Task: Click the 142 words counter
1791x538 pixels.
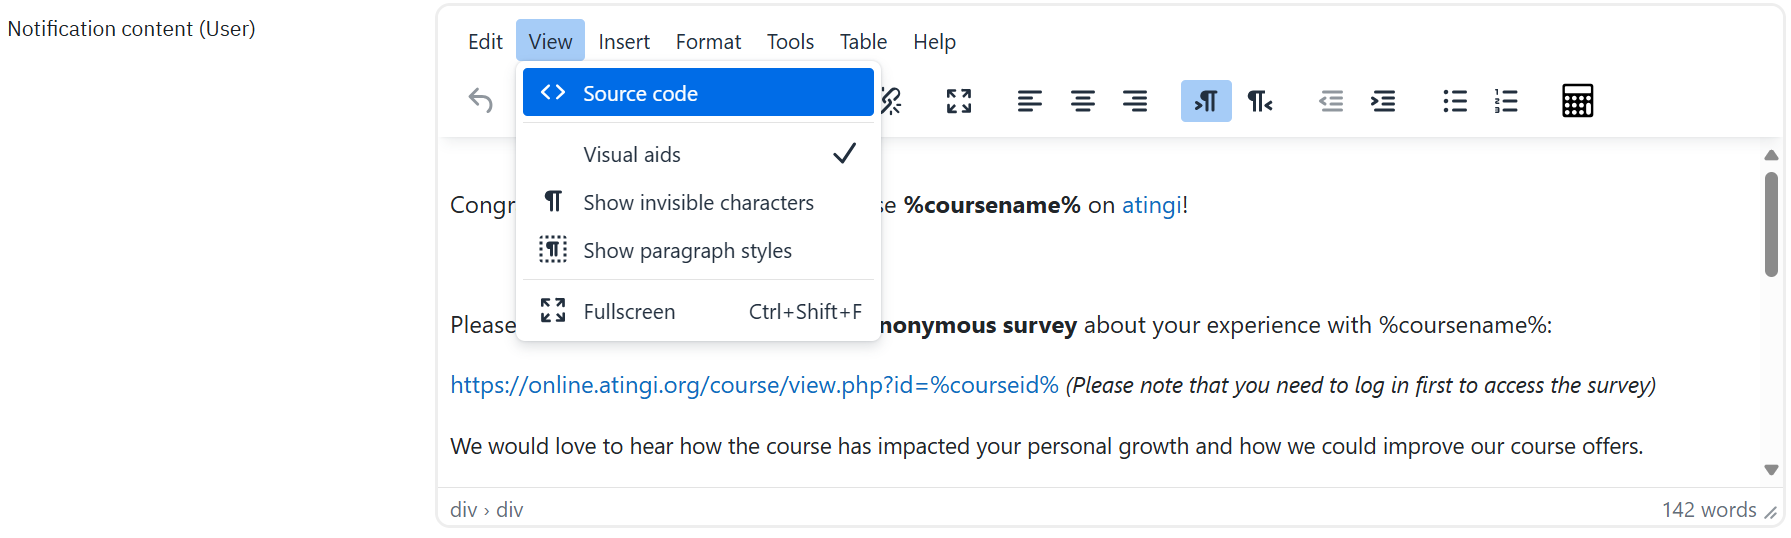Action: [1709, 510]
